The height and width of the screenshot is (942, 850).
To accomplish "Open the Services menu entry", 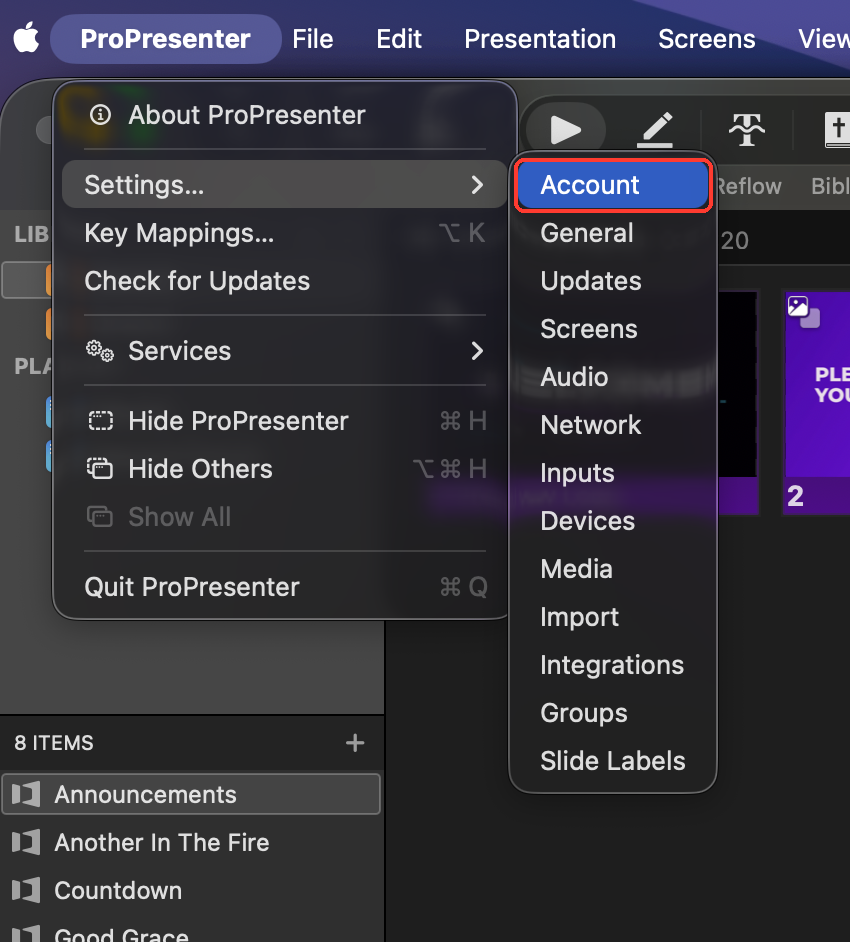I will click(x=285, y=351).
